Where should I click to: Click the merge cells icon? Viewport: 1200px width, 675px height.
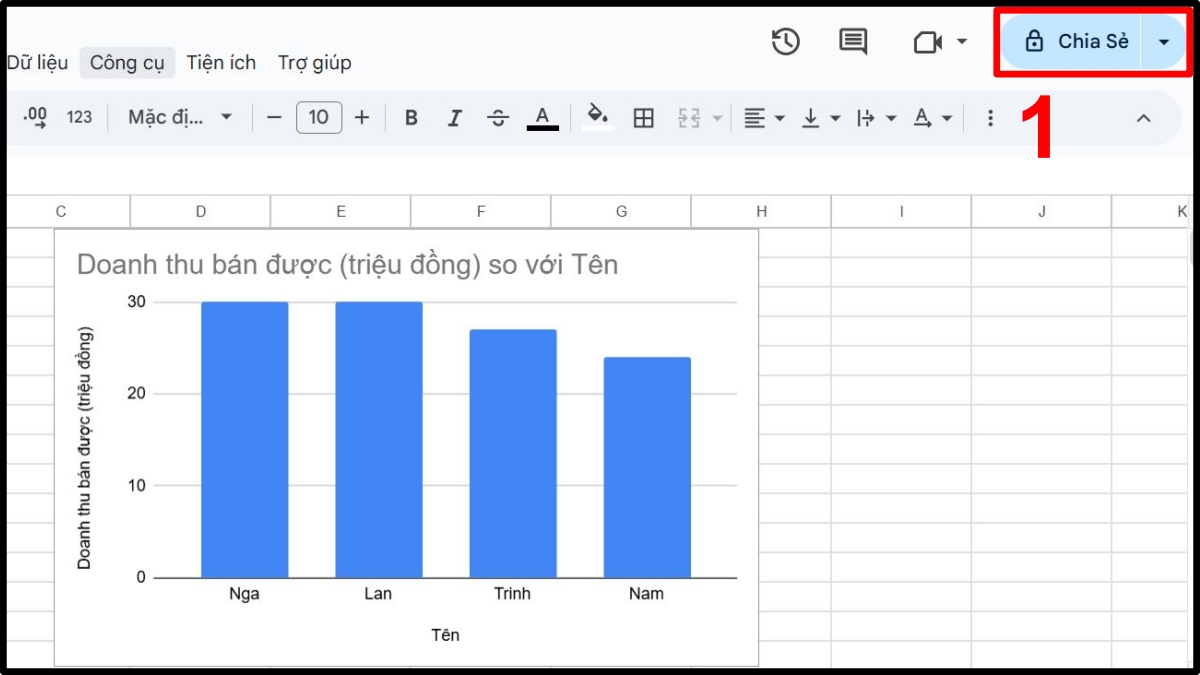pyautogui.click(x=689, y=117)
